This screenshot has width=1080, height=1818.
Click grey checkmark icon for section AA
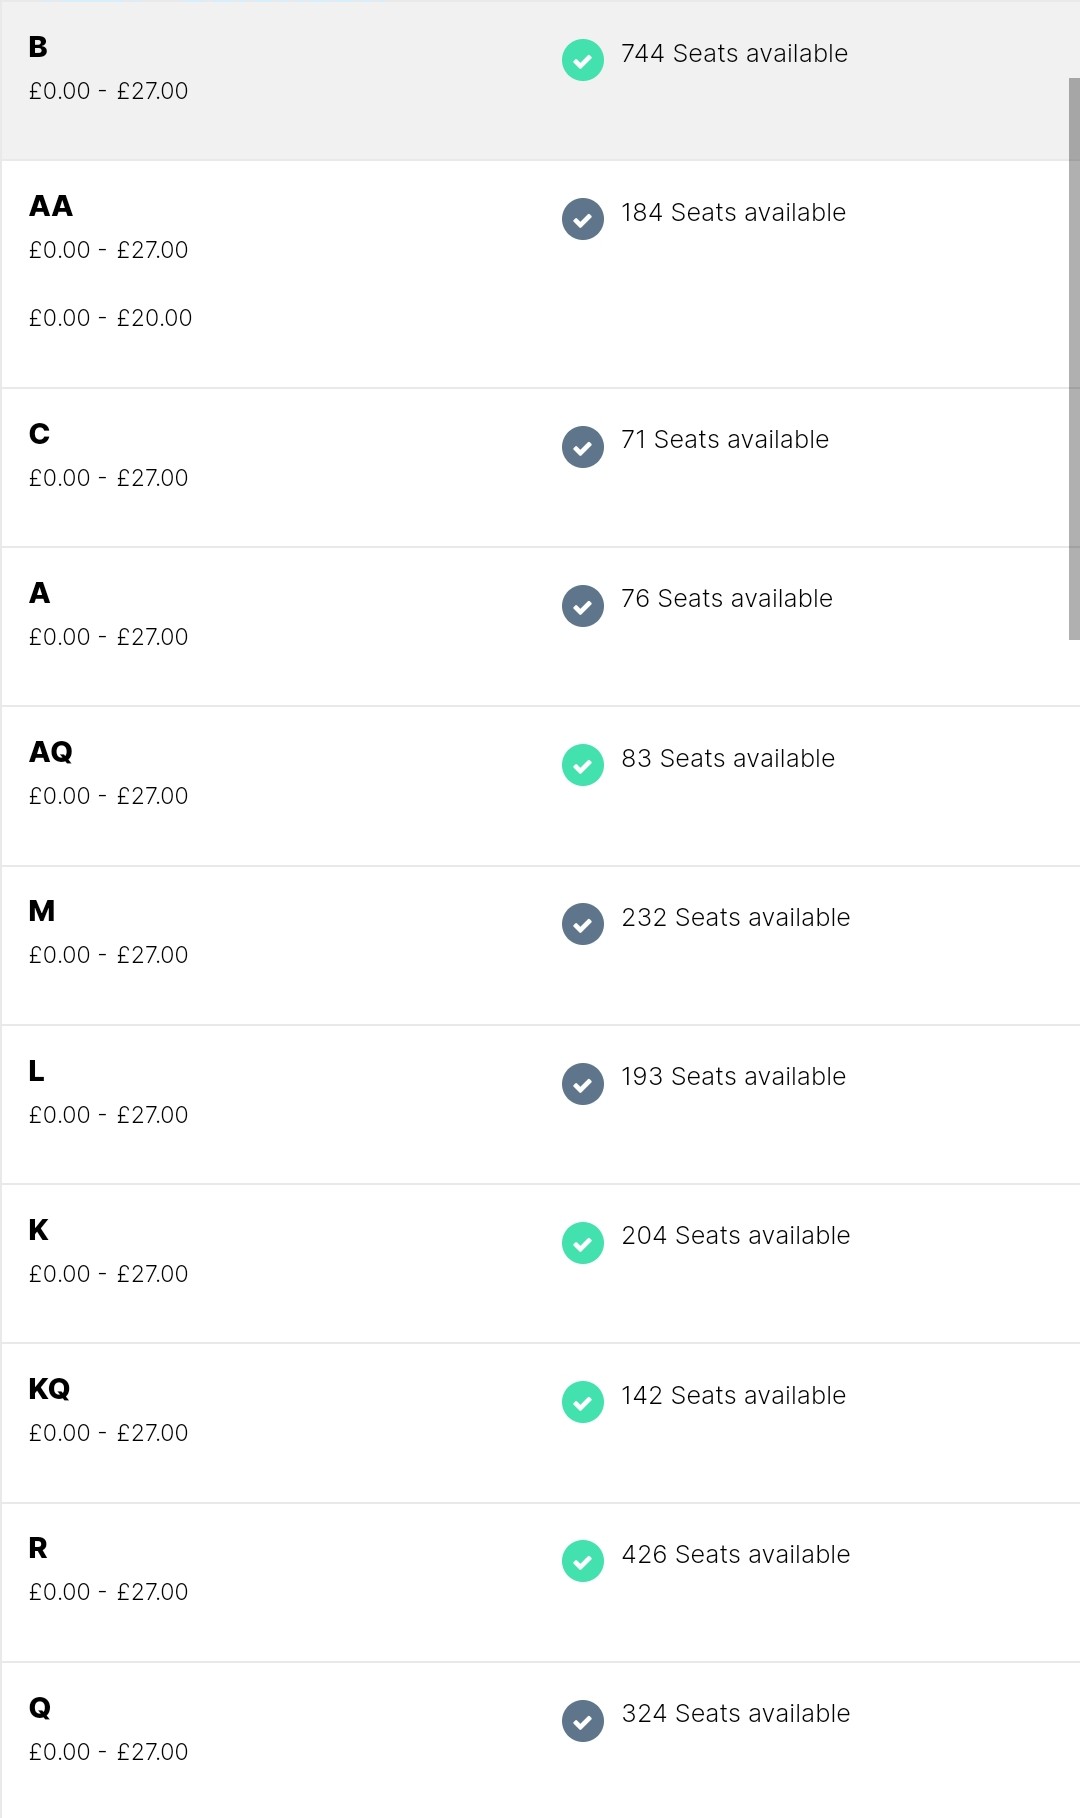point(583,219)
